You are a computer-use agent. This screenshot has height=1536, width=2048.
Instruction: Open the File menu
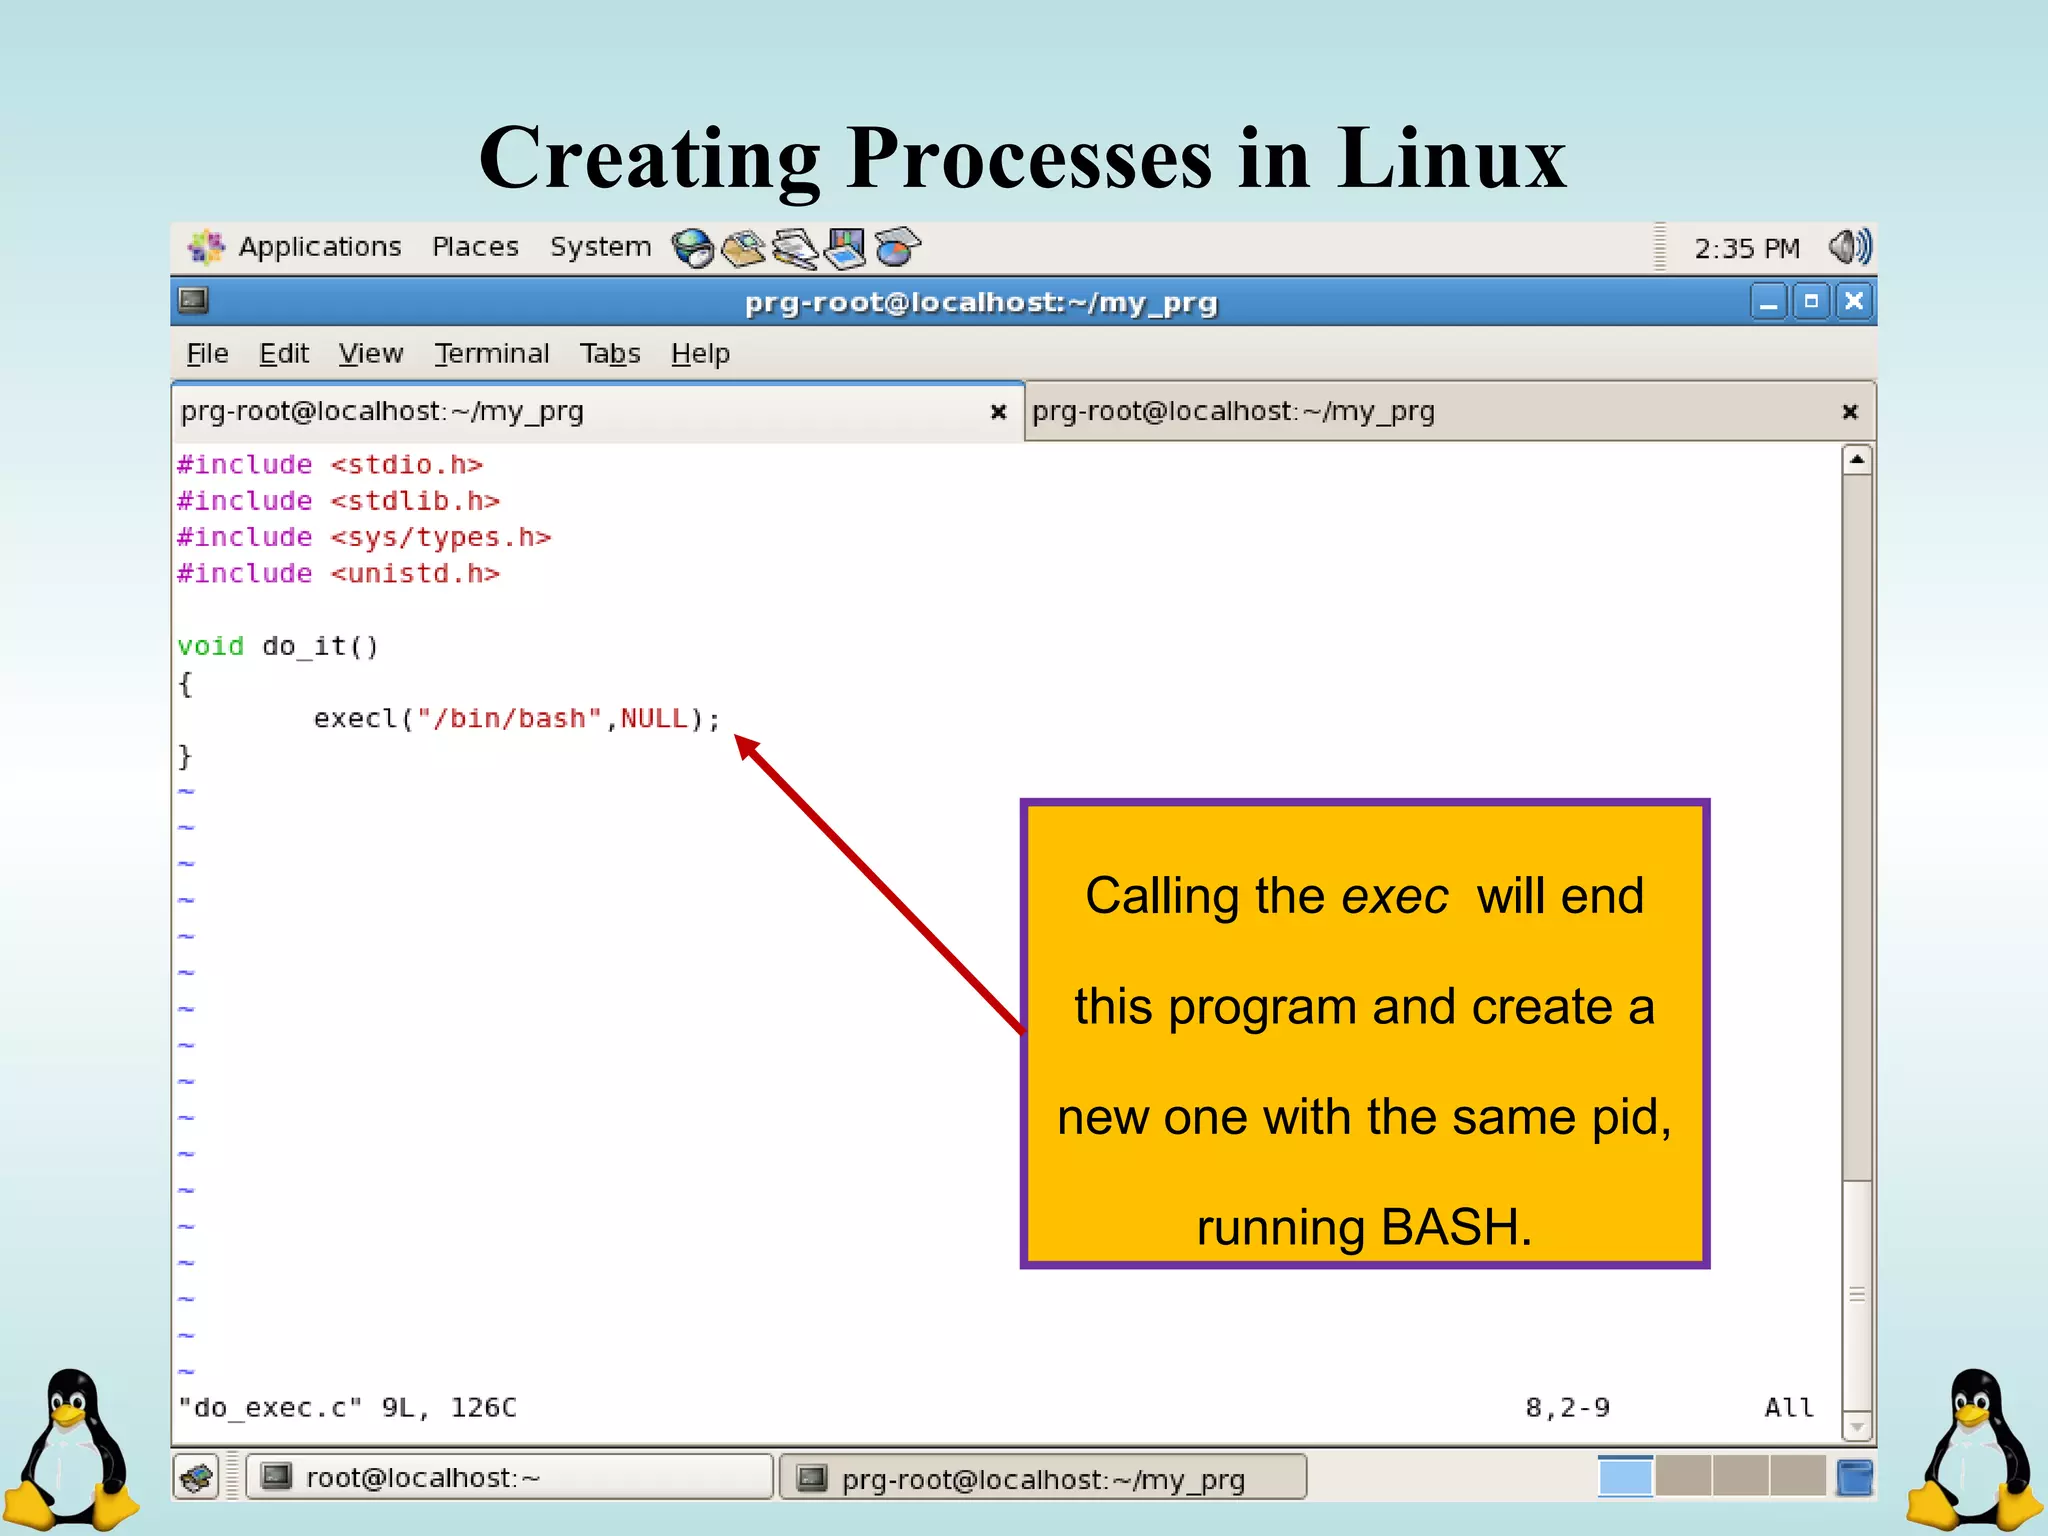(x=207, y=353)
